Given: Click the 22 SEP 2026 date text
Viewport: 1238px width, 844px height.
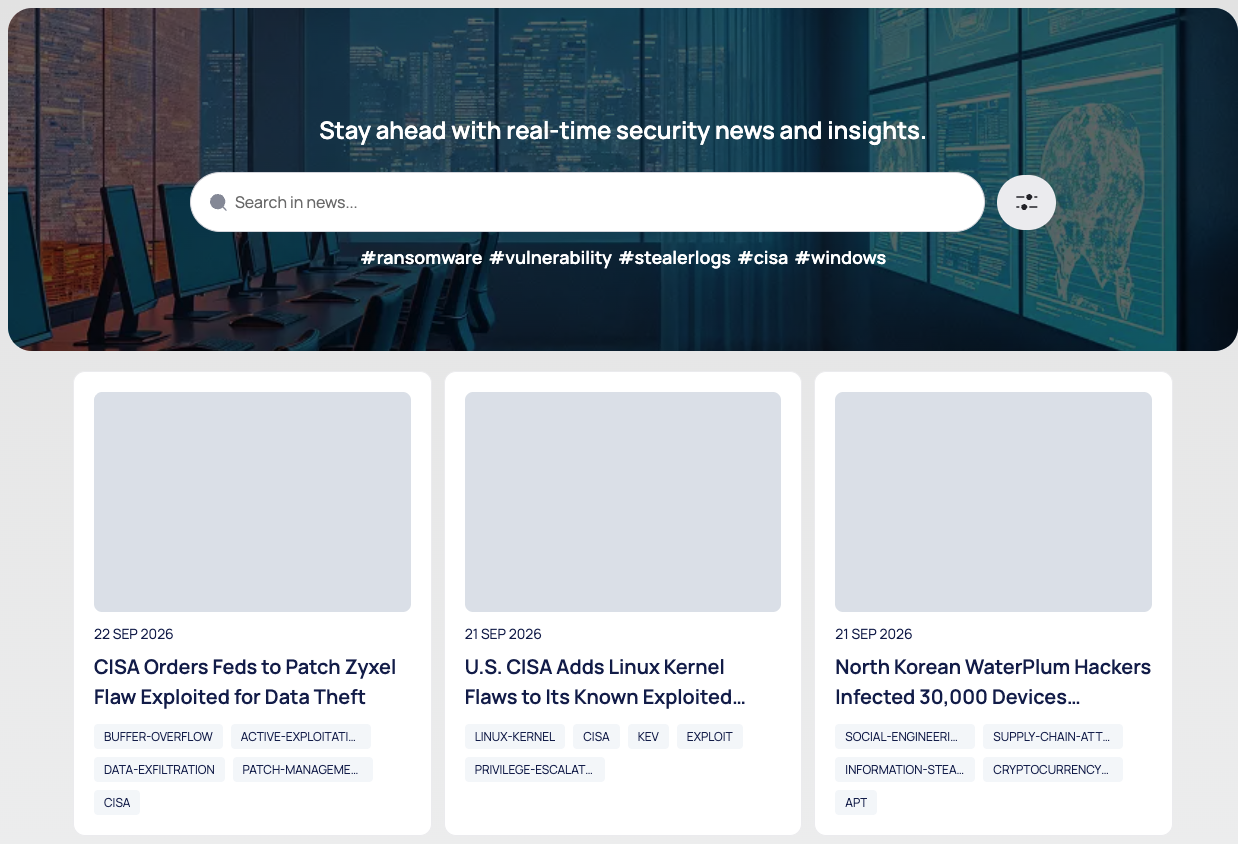Looking at the screenshot, I should pos(134,634).
